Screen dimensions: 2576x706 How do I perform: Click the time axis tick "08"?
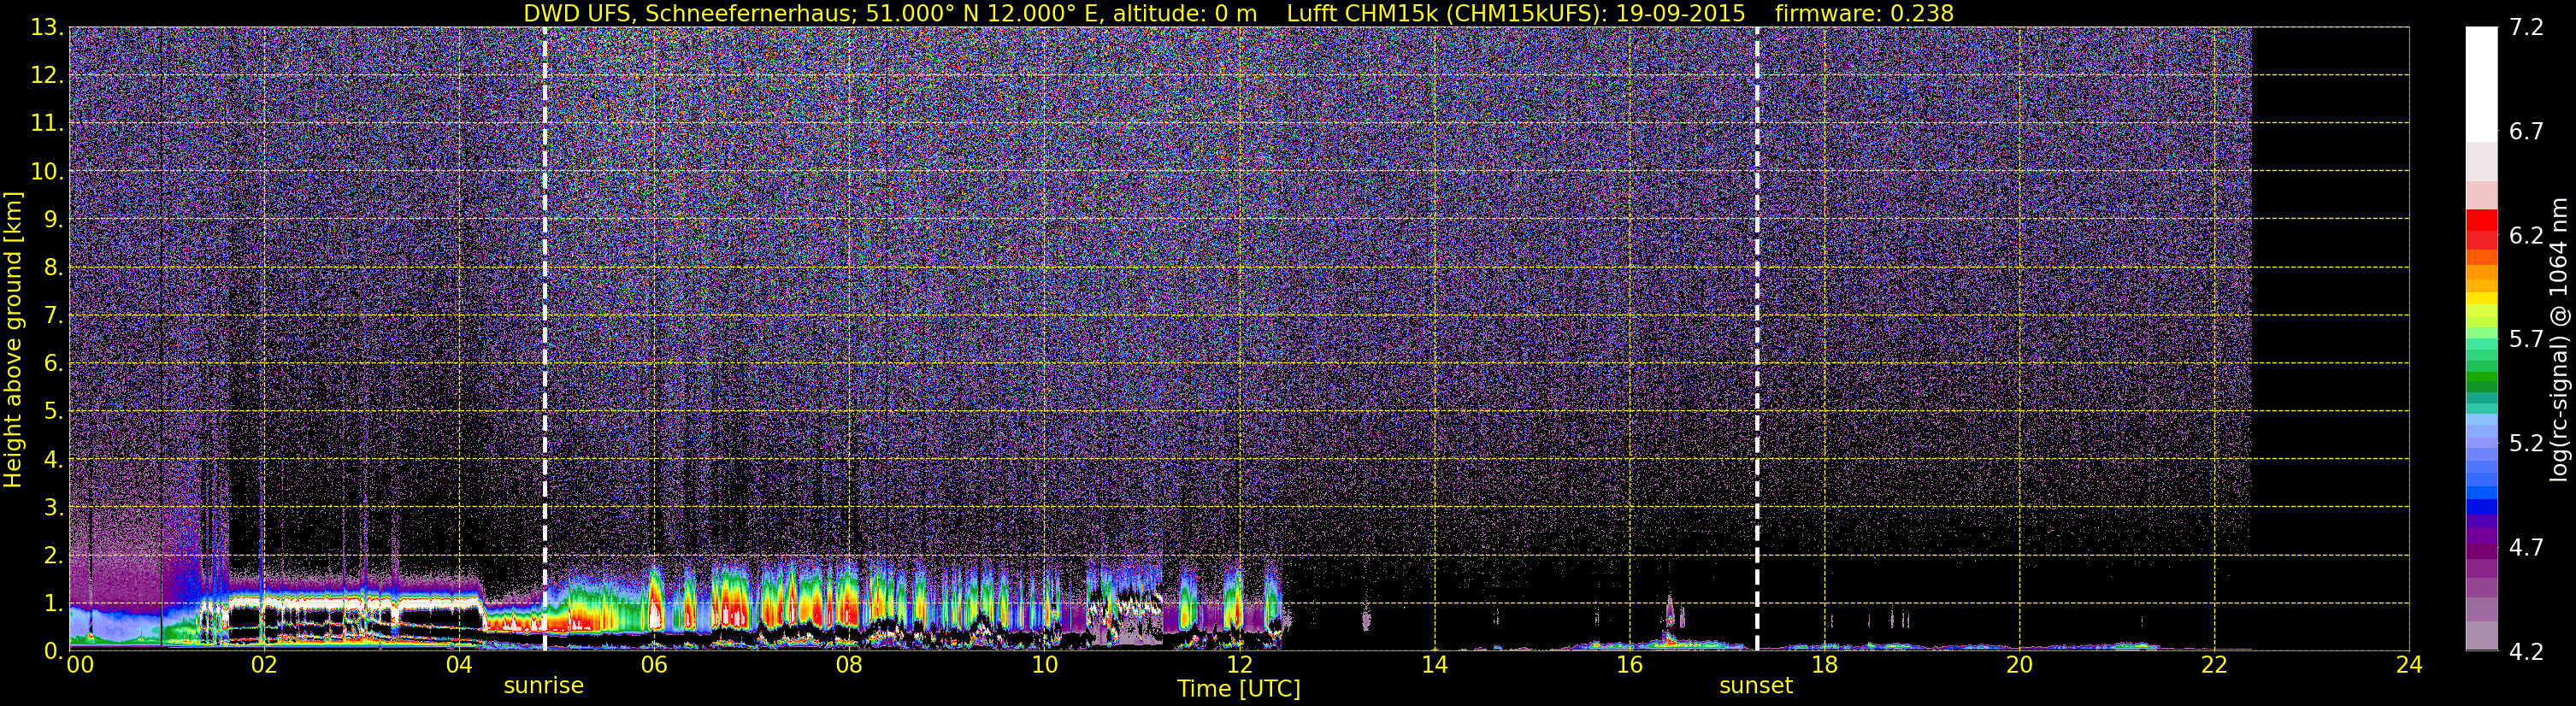pyautogui.click(x=849, y=665)
